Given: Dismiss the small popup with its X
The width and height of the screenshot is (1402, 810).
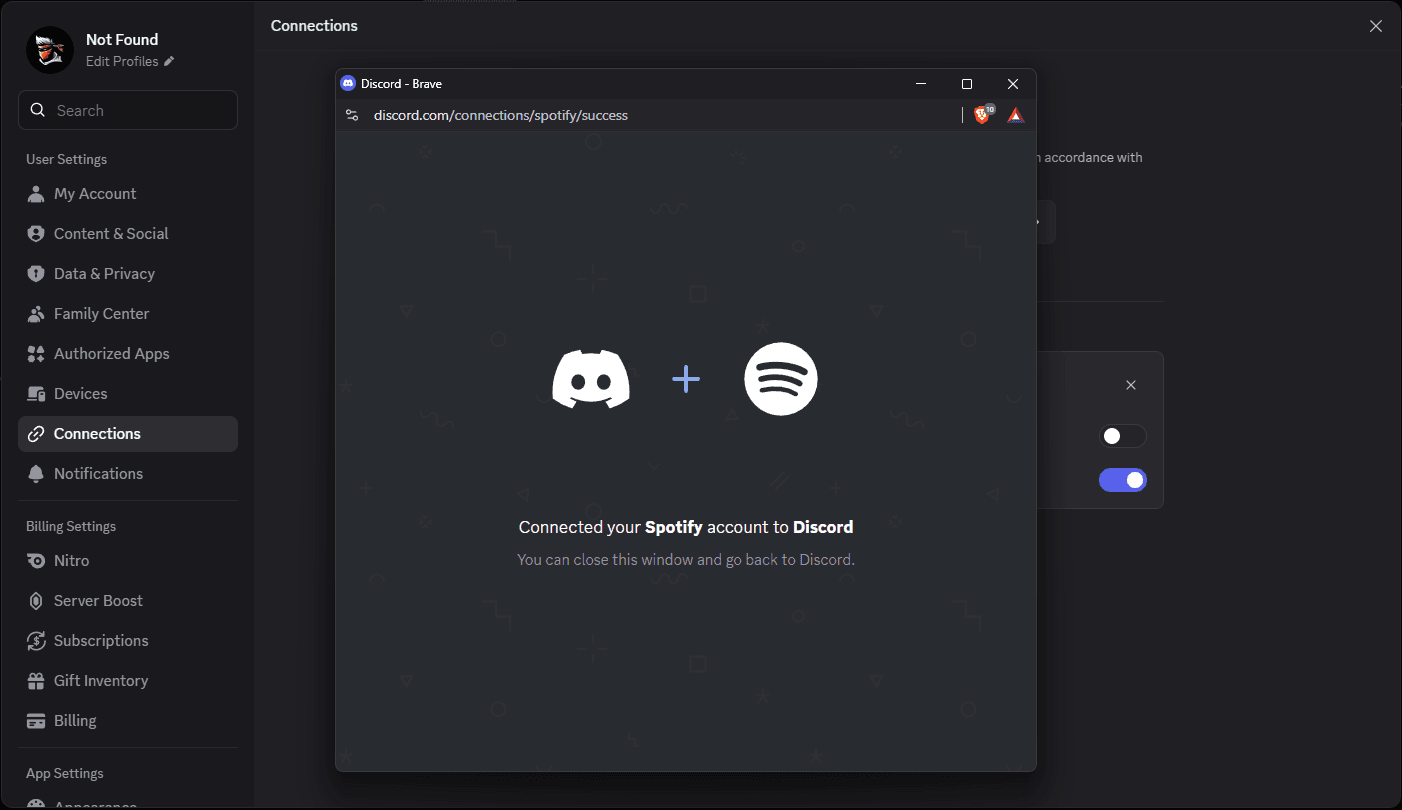Looking at the screenshot, I should (1130, 384).
